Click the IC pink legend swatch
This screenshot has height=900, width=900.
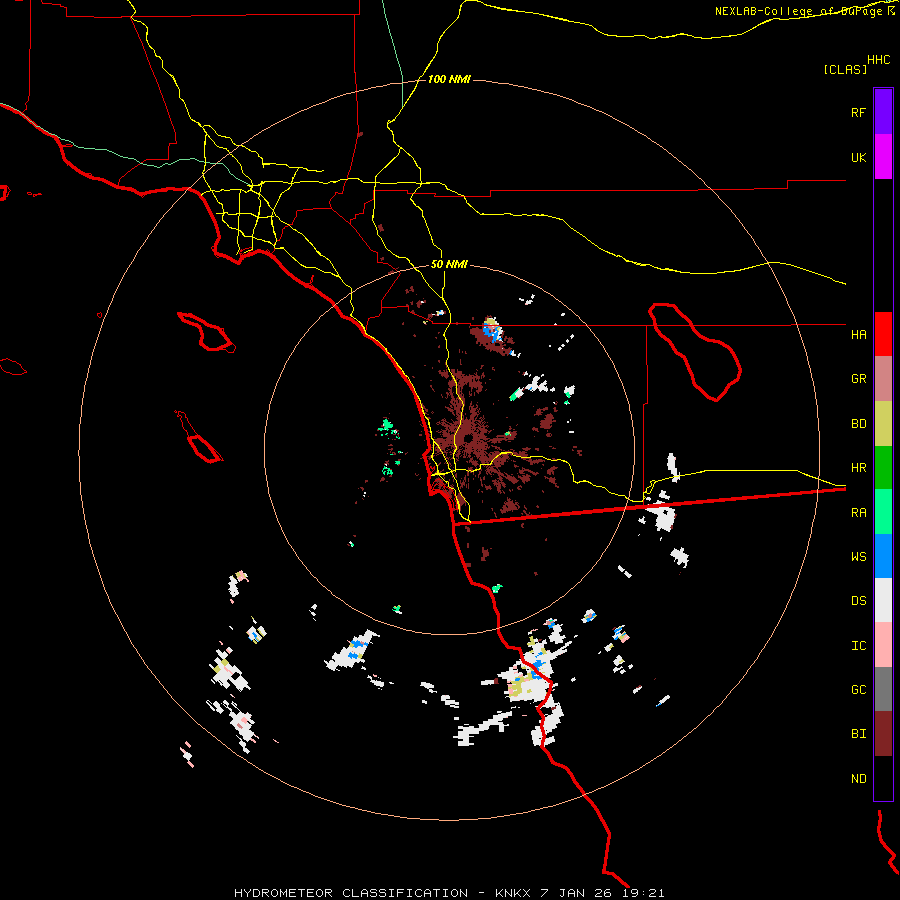[x=883, y=645]
